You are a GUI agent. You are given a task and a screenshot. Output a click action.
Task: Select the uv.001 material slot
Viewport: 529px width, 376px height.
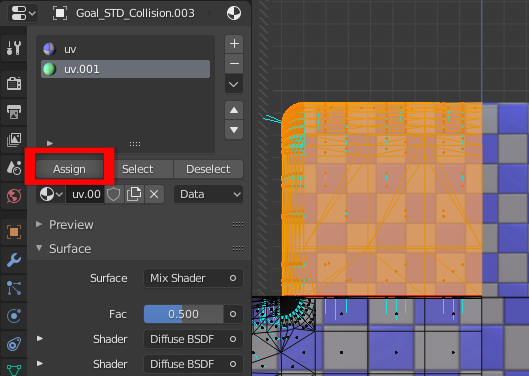pyautogui.click(x=125, y=69)
